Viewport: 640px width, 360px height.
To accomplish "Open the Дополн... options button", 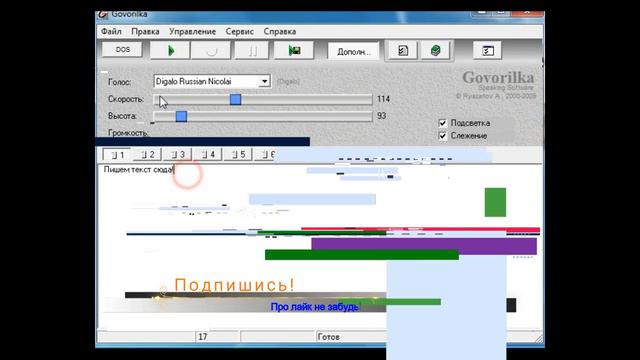I will 353,52.
